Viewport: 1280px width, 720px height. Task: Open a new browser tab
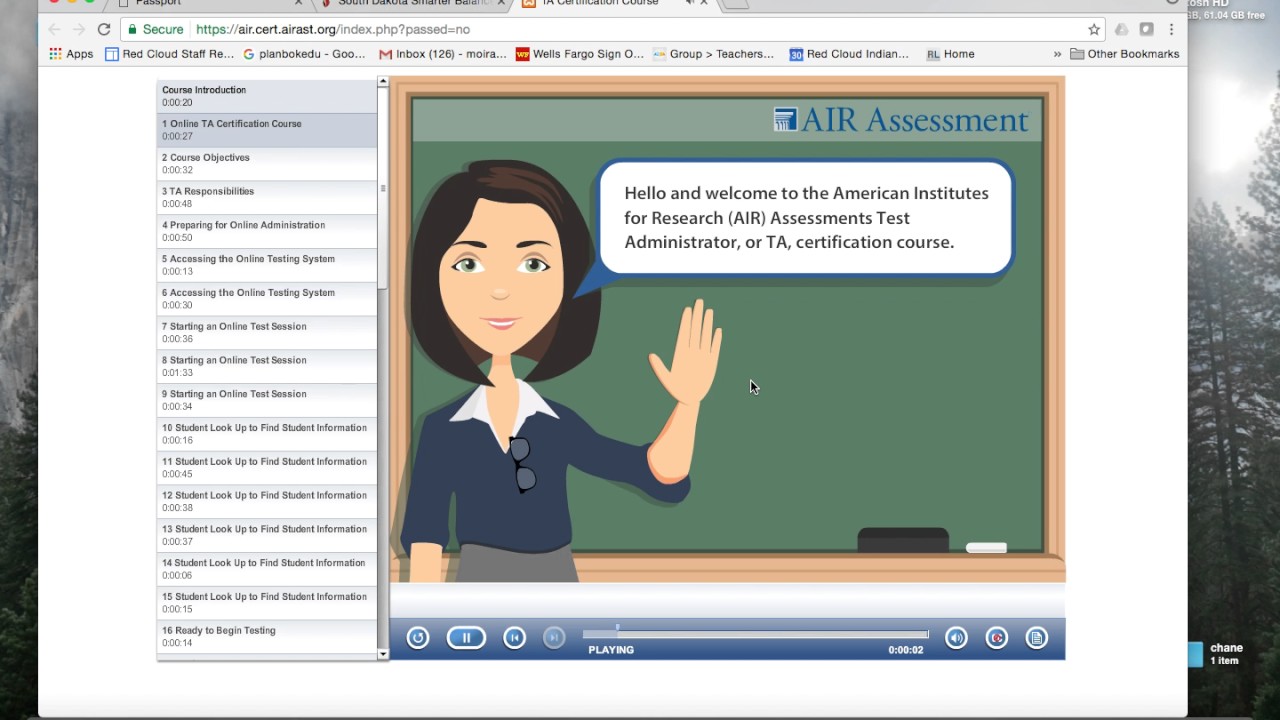[735, 4]
